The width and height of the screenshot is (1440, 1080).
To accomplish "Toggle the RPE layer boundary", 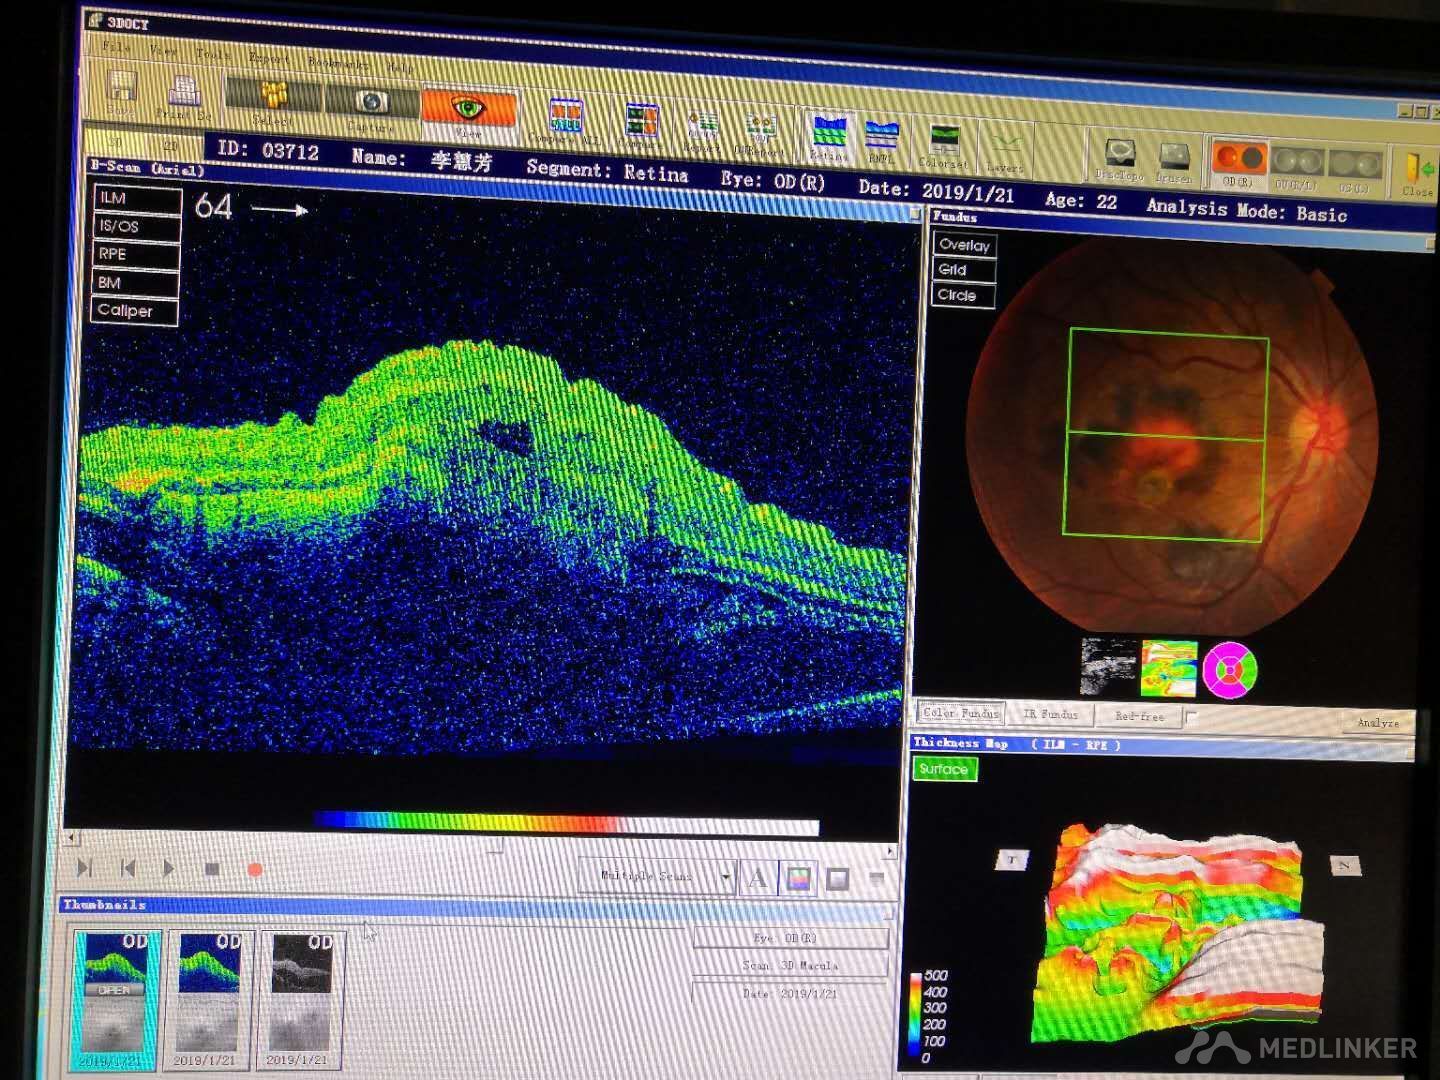I will tap(136, 254).
